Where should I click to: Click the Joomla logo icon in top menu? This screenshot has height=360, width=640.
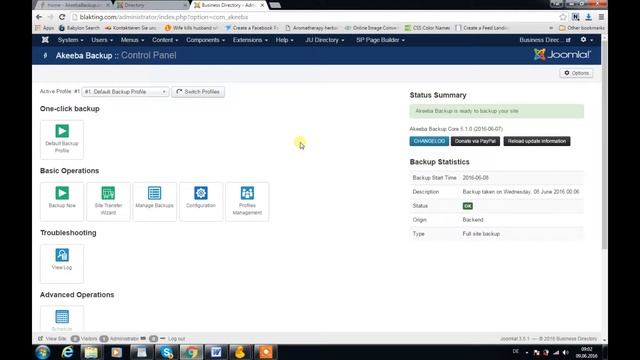point(45,40)
